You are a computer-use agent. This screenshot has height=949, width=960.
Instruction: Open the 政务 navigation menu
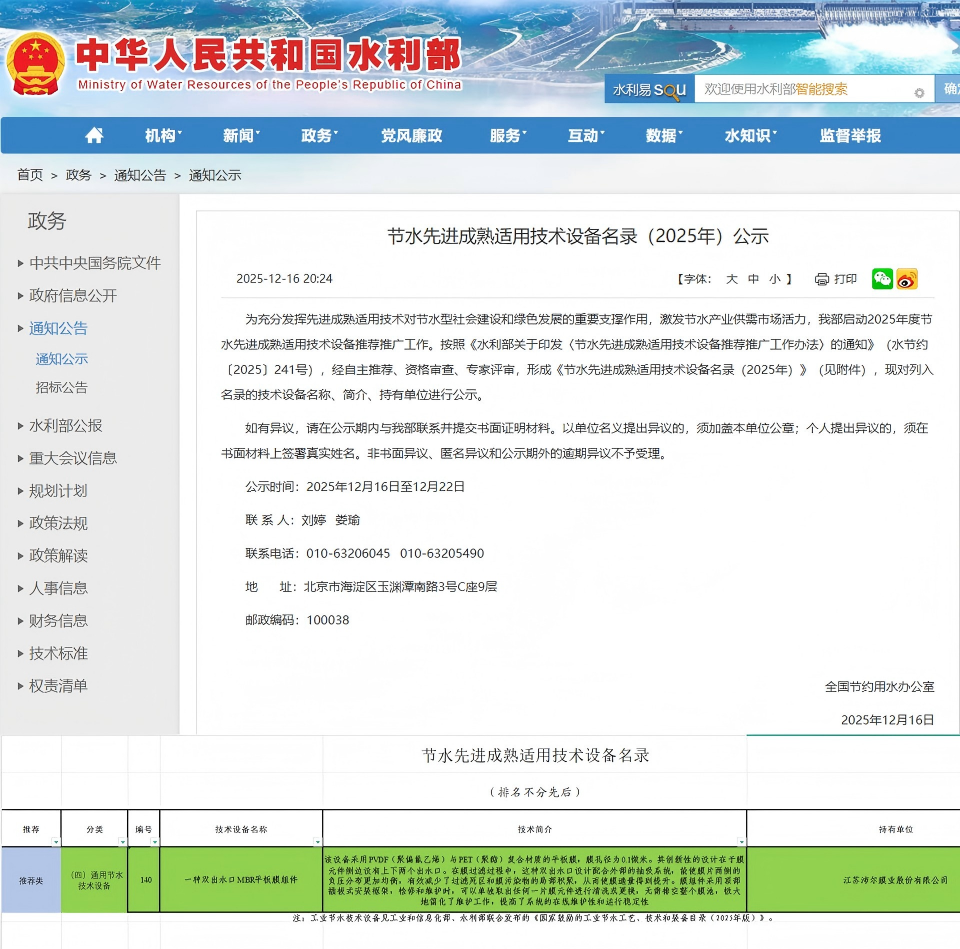319,136
